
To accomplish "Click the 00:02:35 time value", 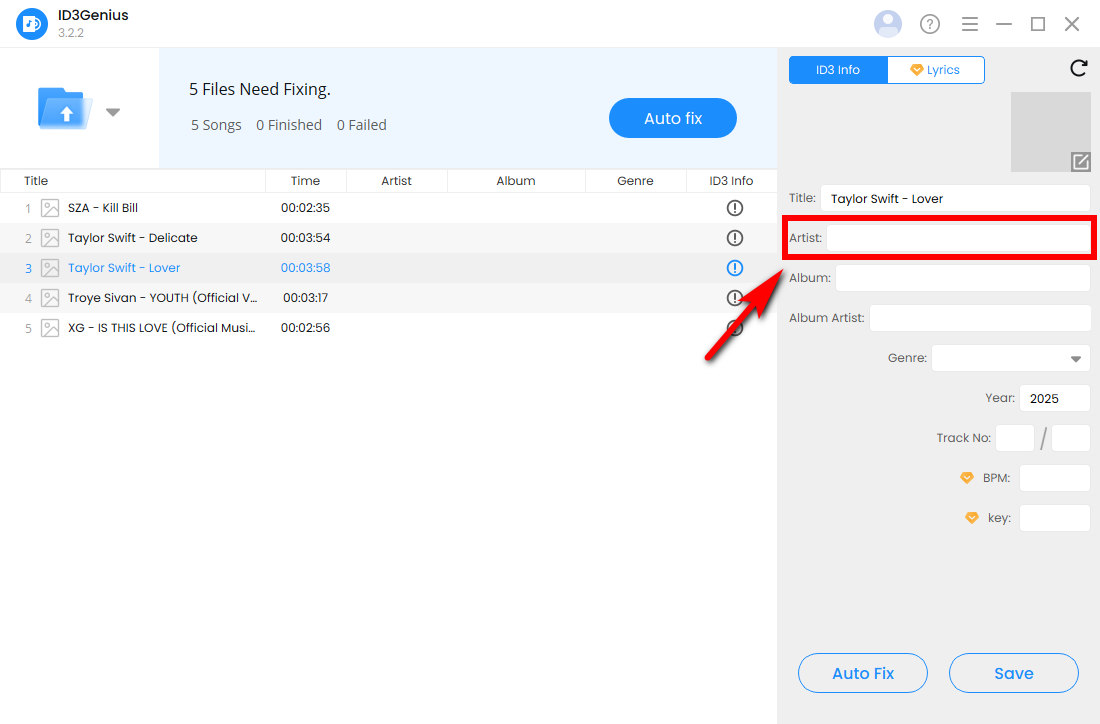I will point(305,208).
